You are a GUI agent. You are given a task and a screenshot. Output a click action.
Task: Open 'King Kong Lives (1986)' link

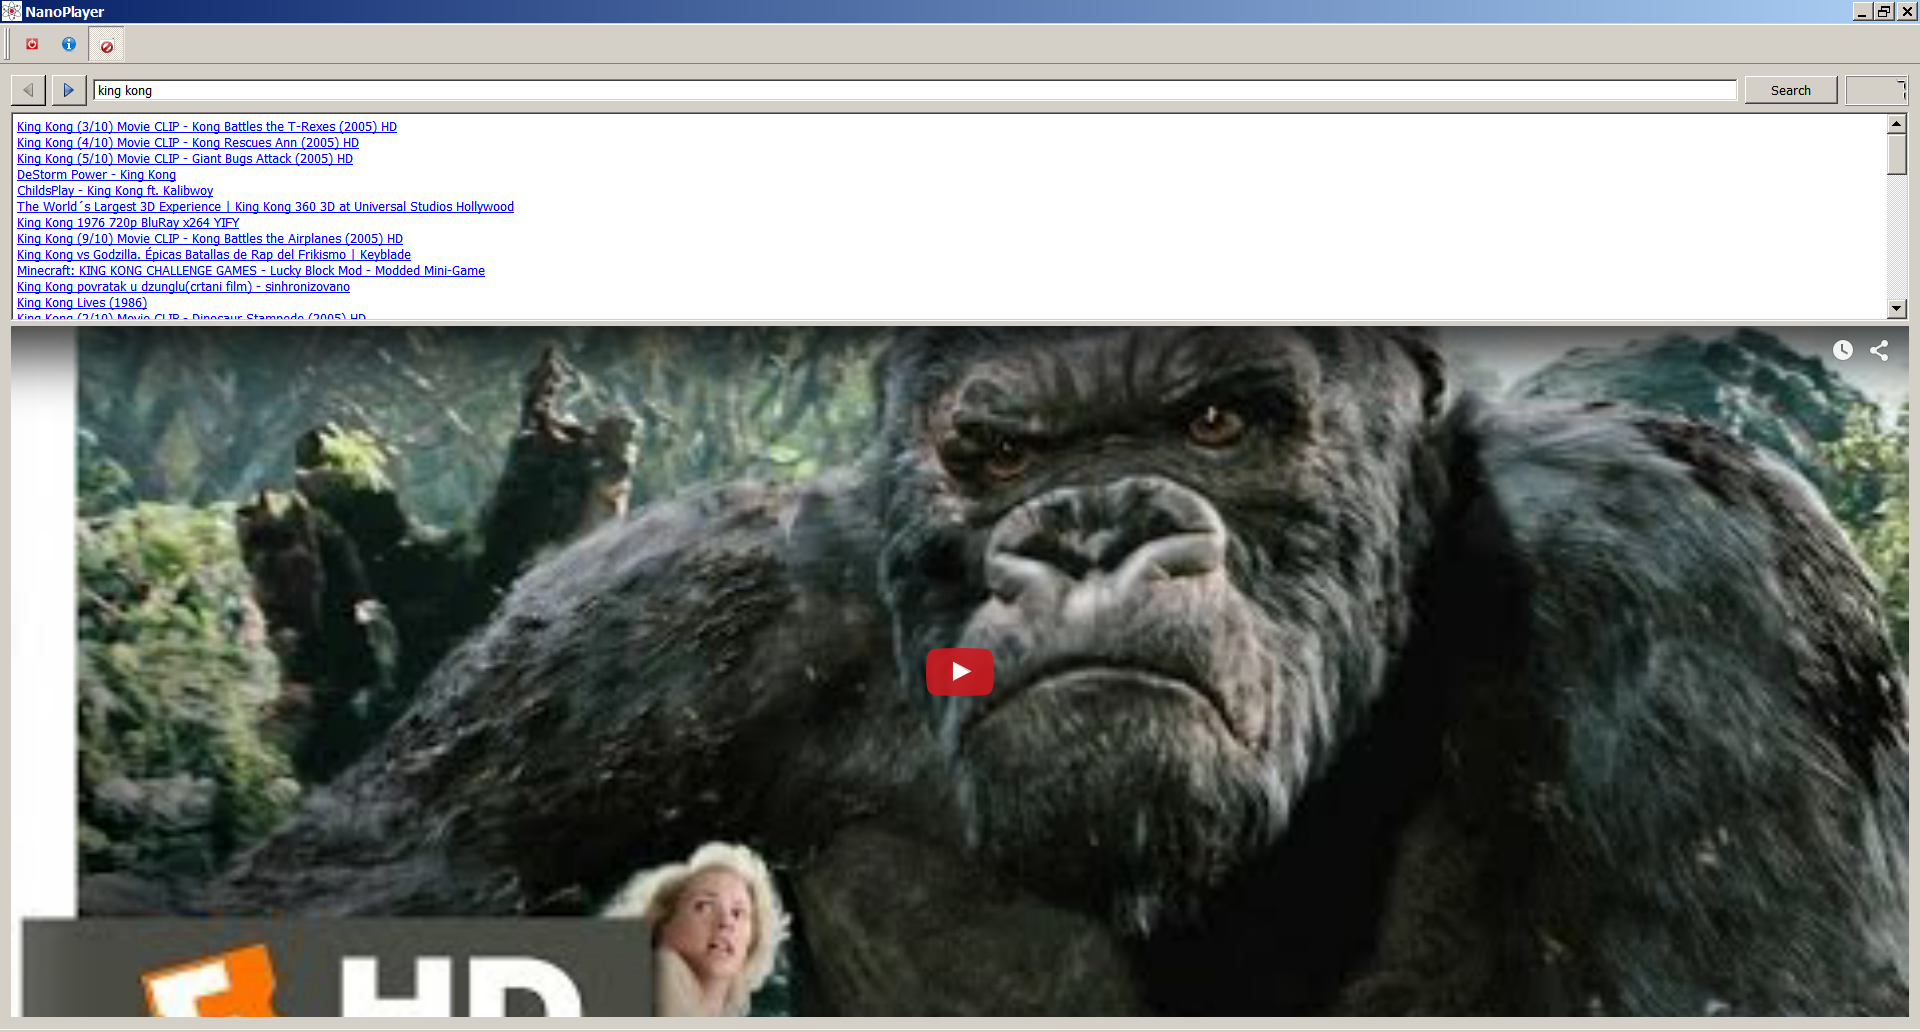click(82, 303)
